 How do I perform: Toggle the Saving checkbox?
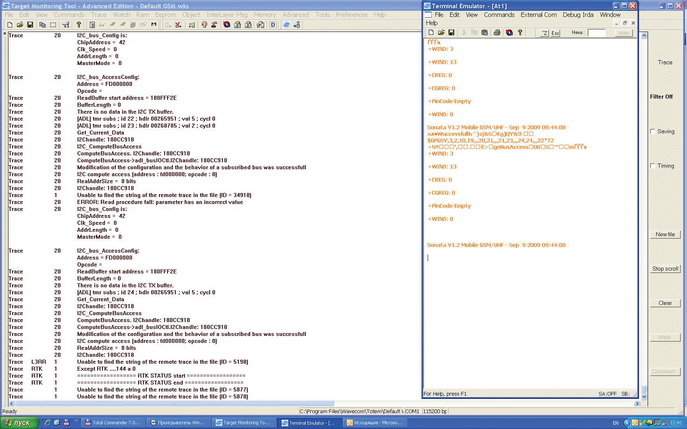(653, 131)
